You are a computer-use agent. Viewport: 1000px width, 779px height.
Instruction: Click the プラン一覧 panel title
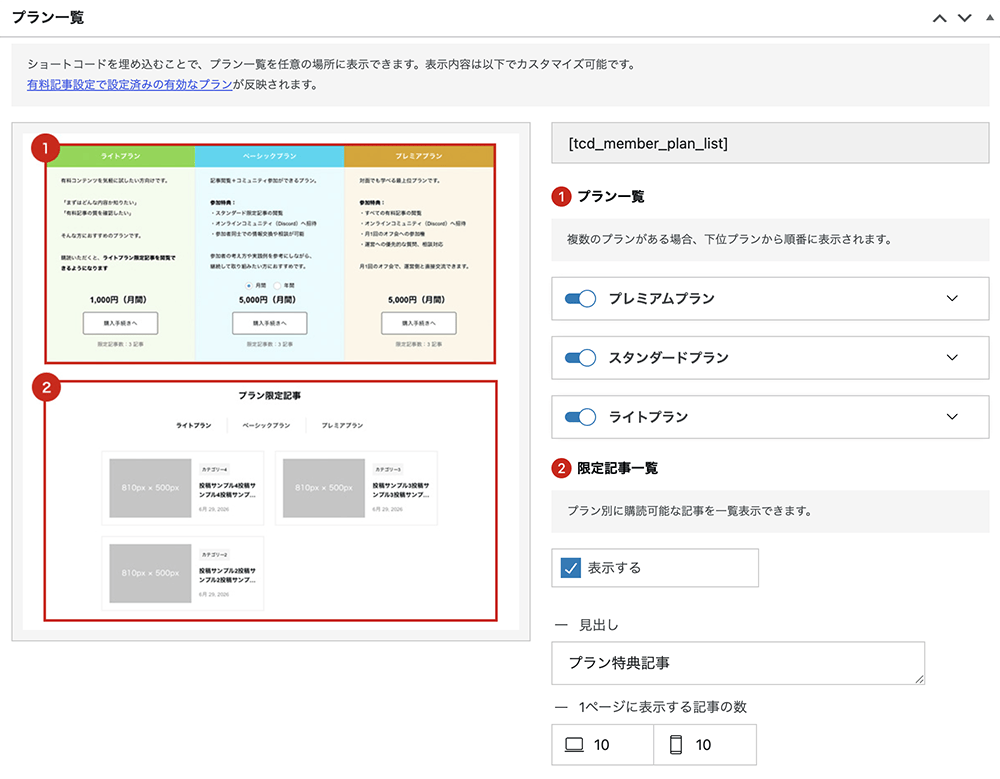tap(48, 17)
